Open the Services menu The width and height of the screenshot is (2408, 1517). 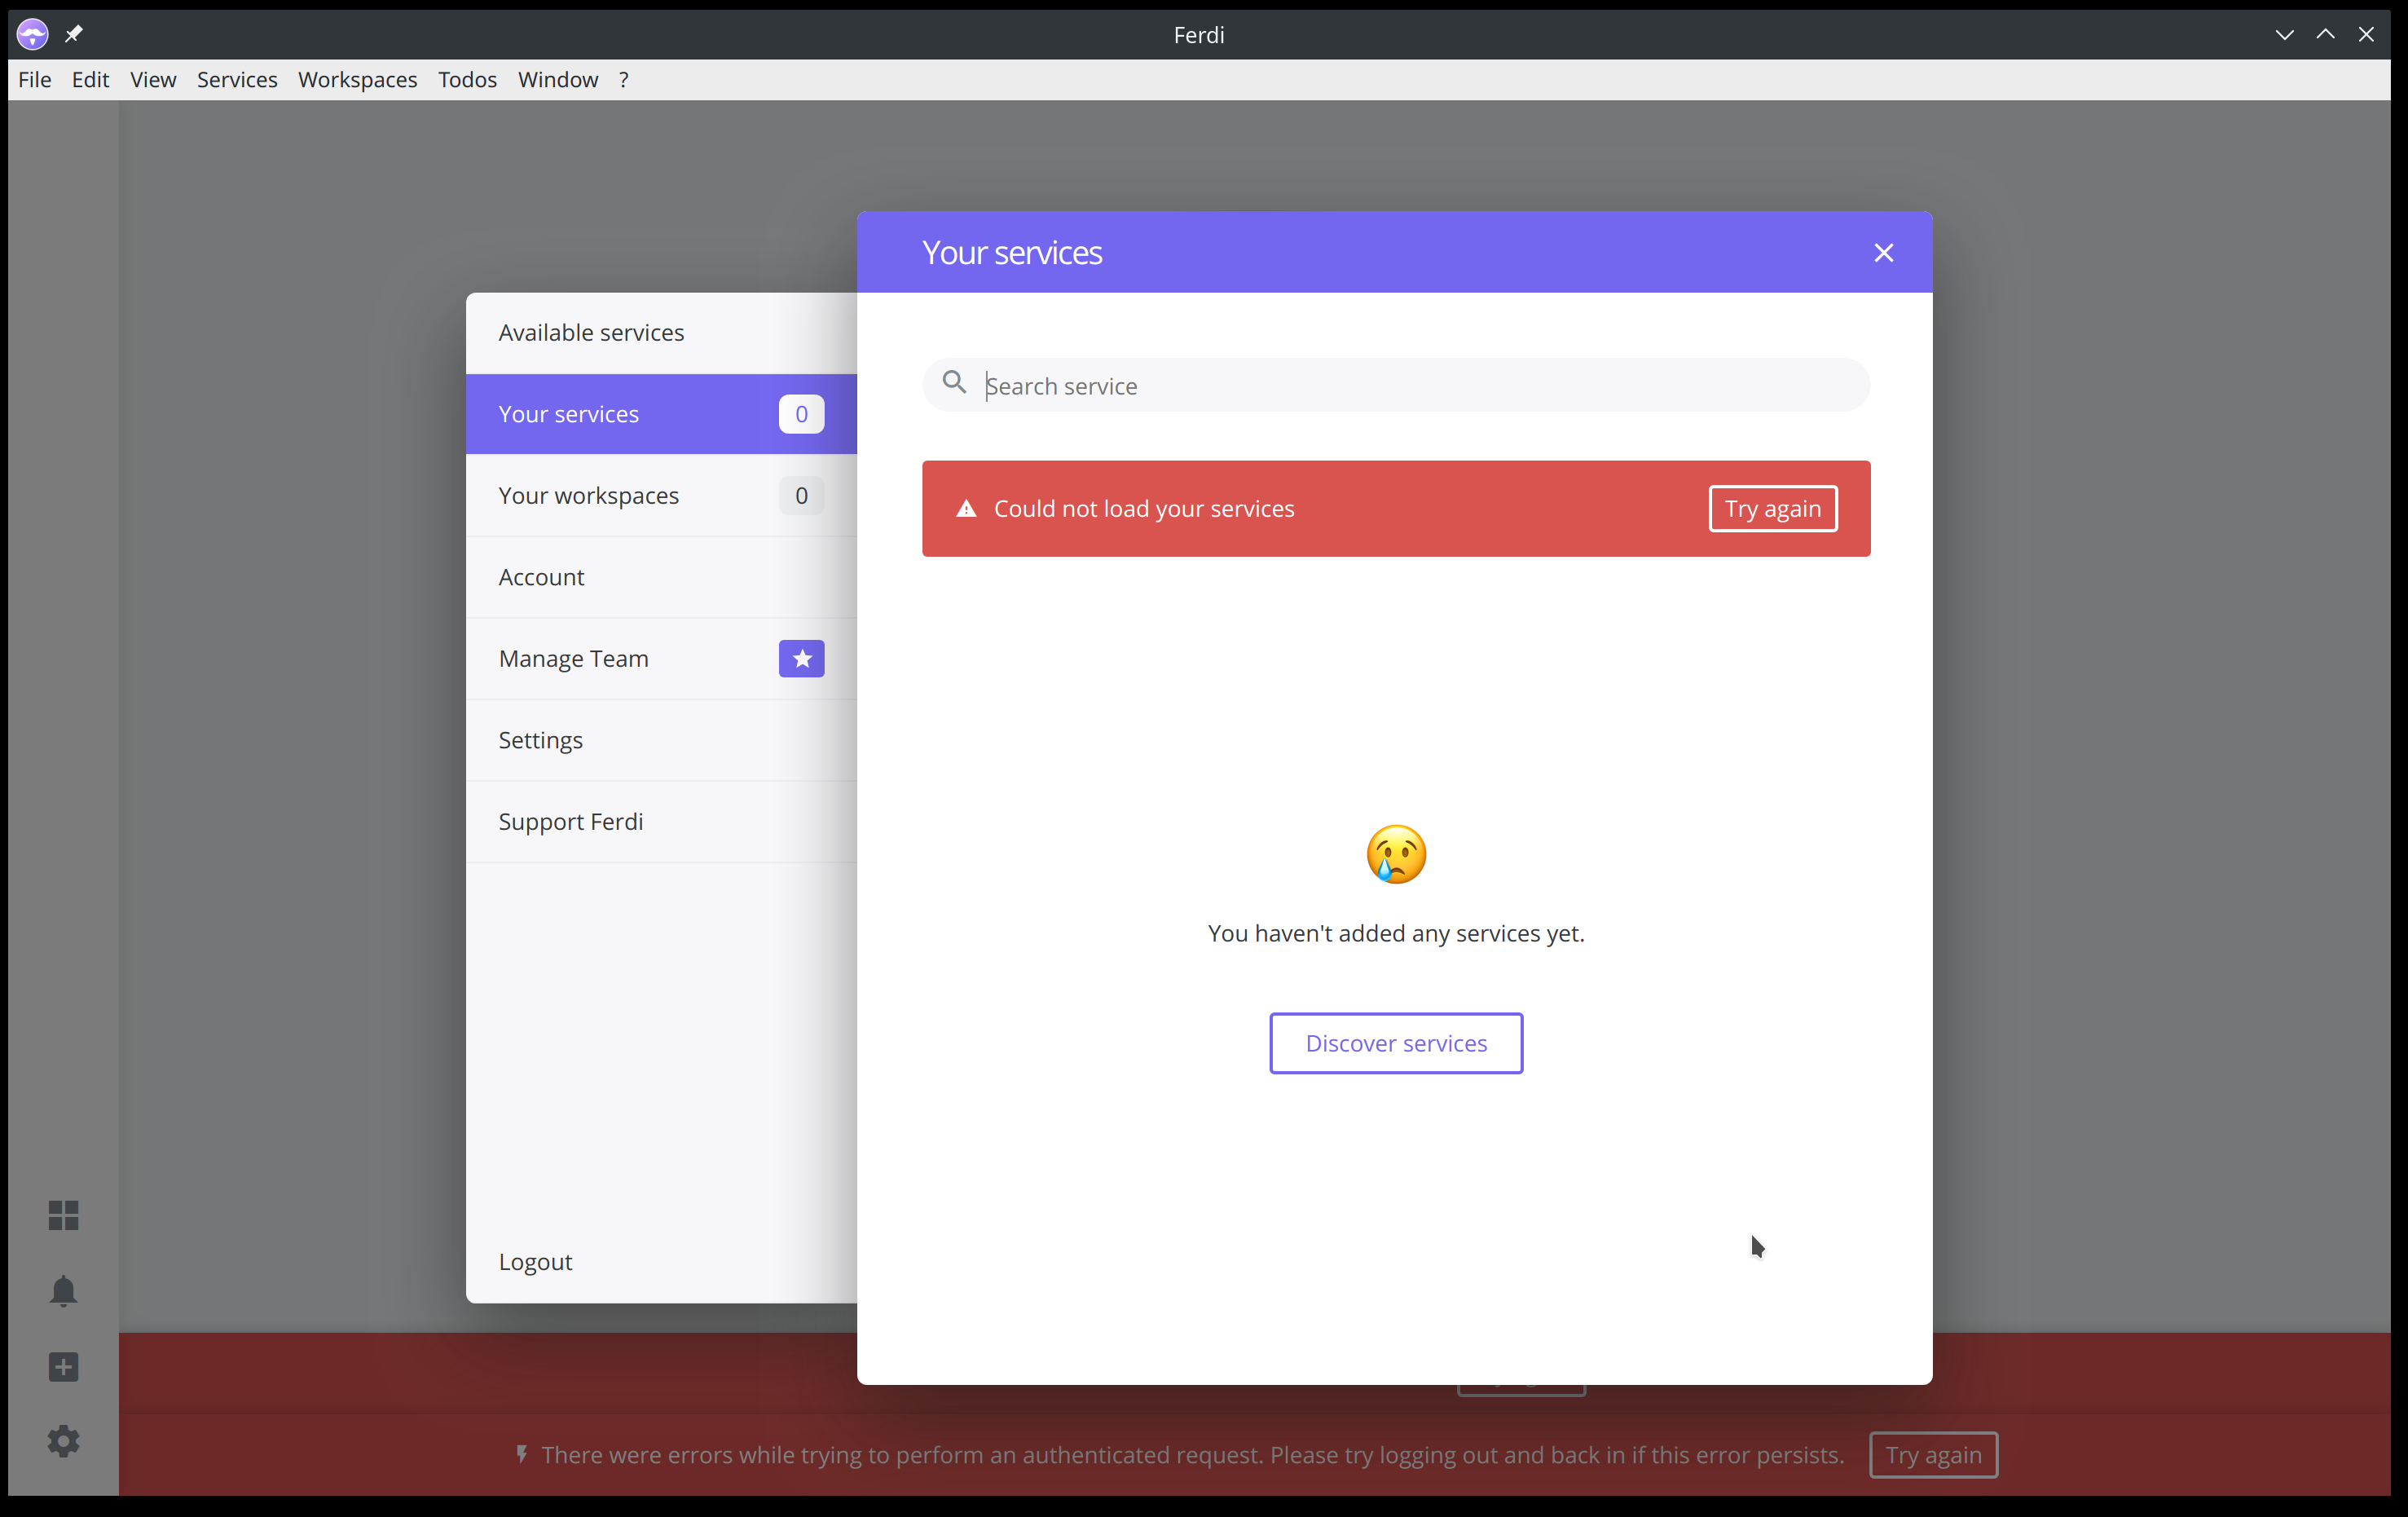click(237, 80)
